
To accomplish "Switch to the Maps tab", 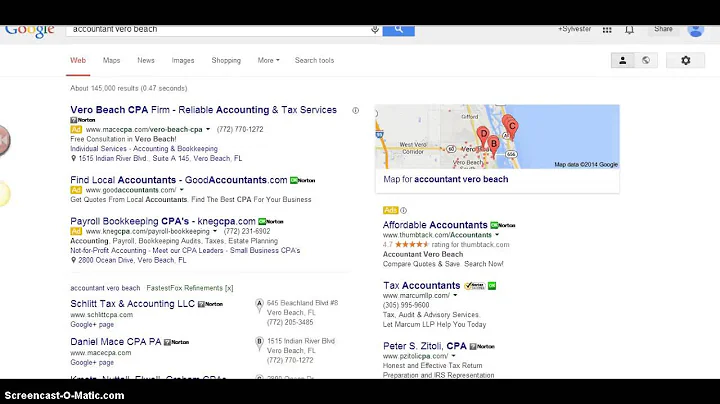I will pyautogui.click(x=111, y=60).
